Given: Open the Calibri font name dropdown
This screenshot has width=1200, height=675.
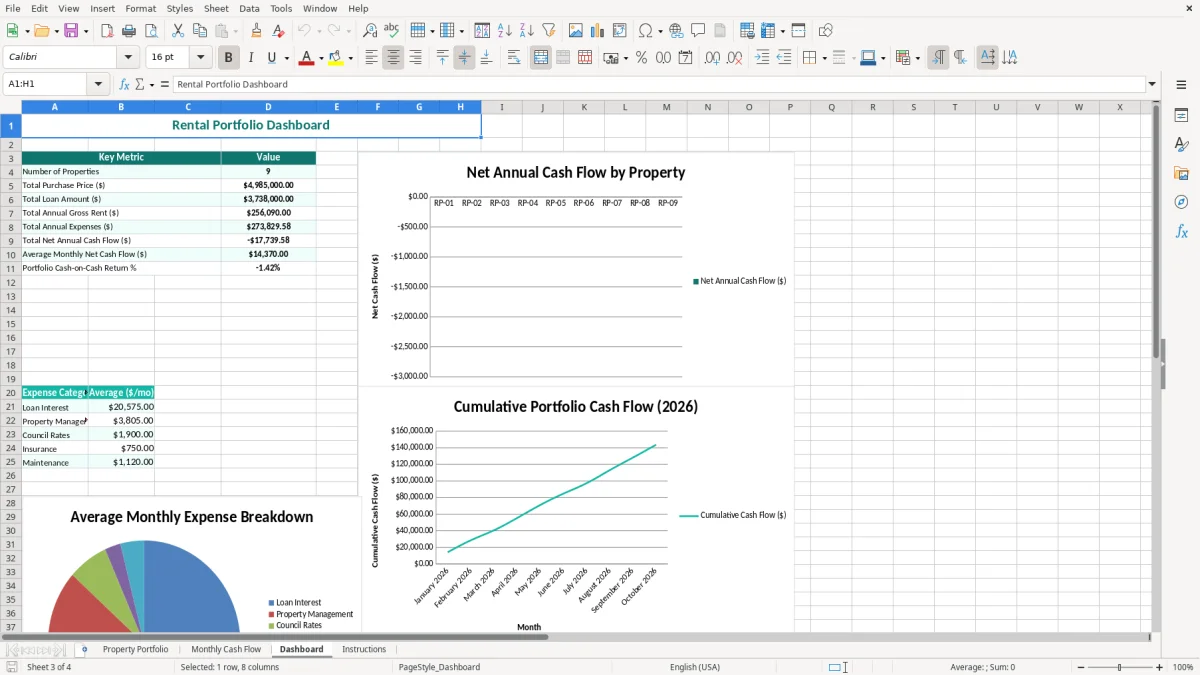Looking at the screenshot, I should pos(128,58).
